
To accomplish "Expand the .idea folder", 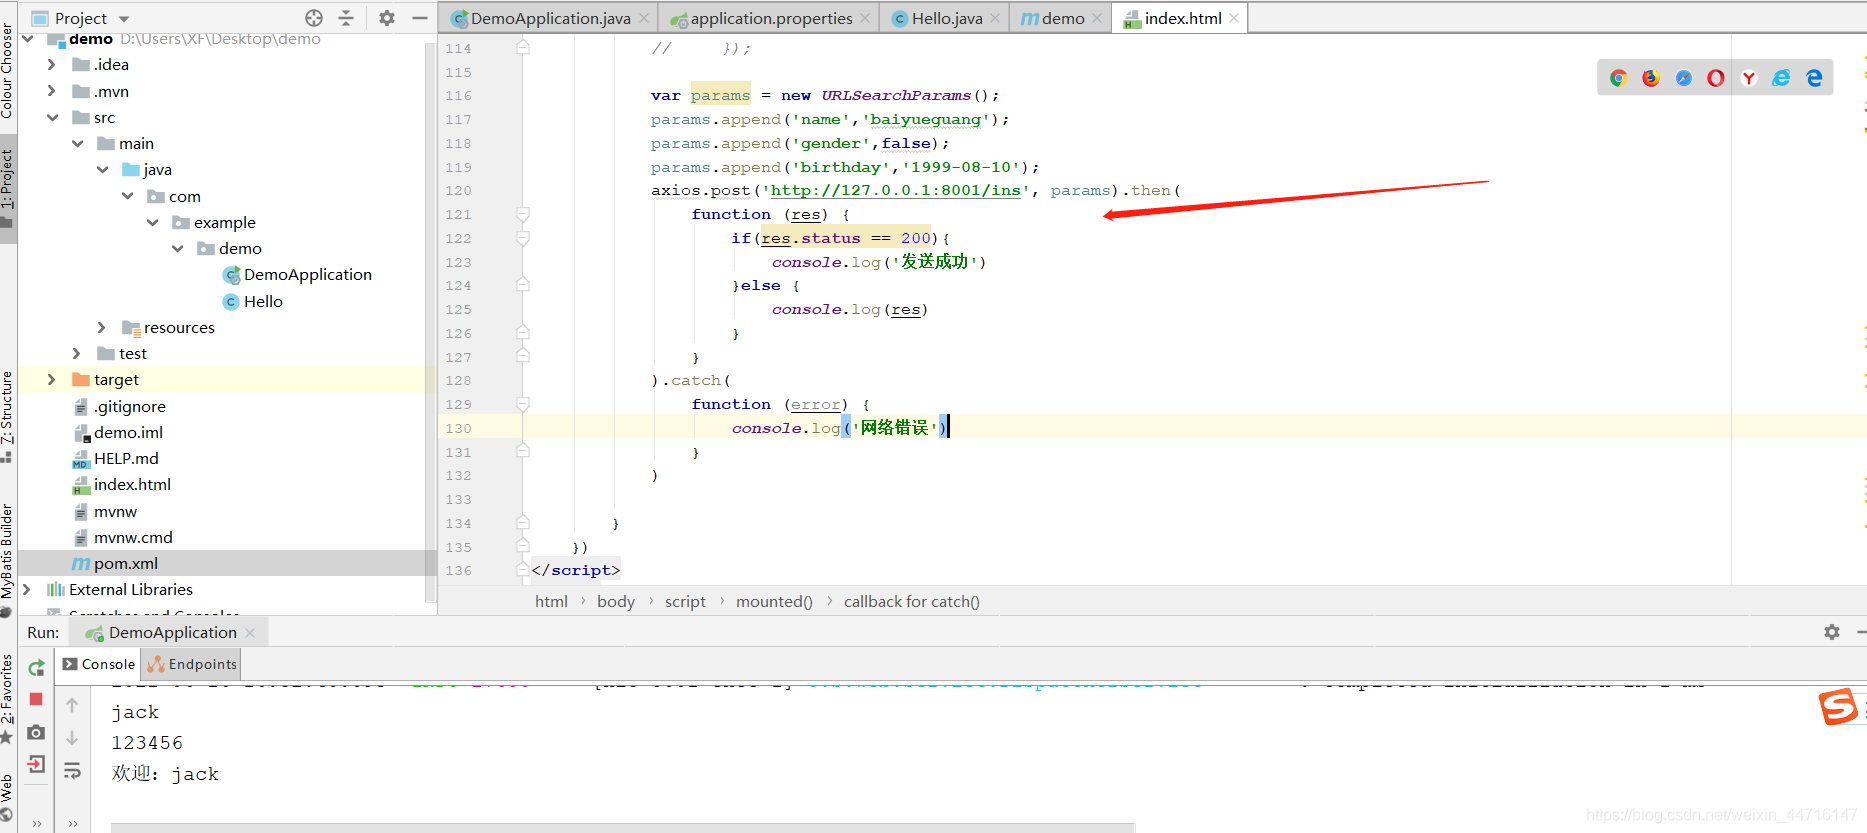I will click(x=51, y=64).
